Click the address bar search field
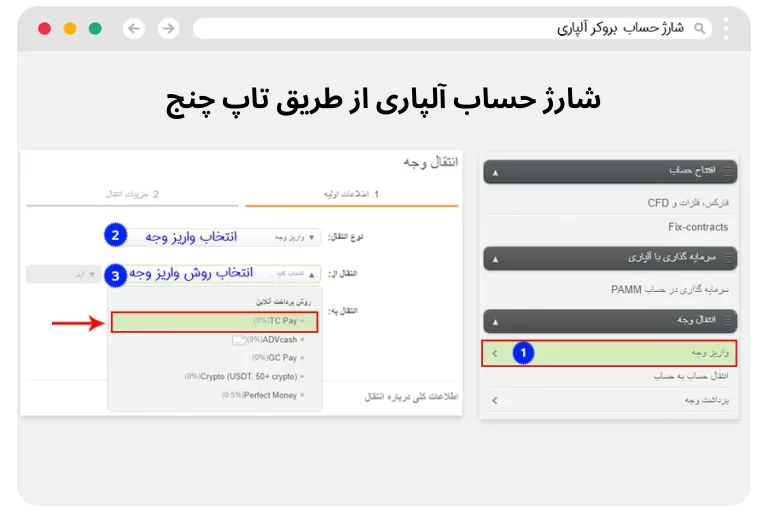 point(453,28)
